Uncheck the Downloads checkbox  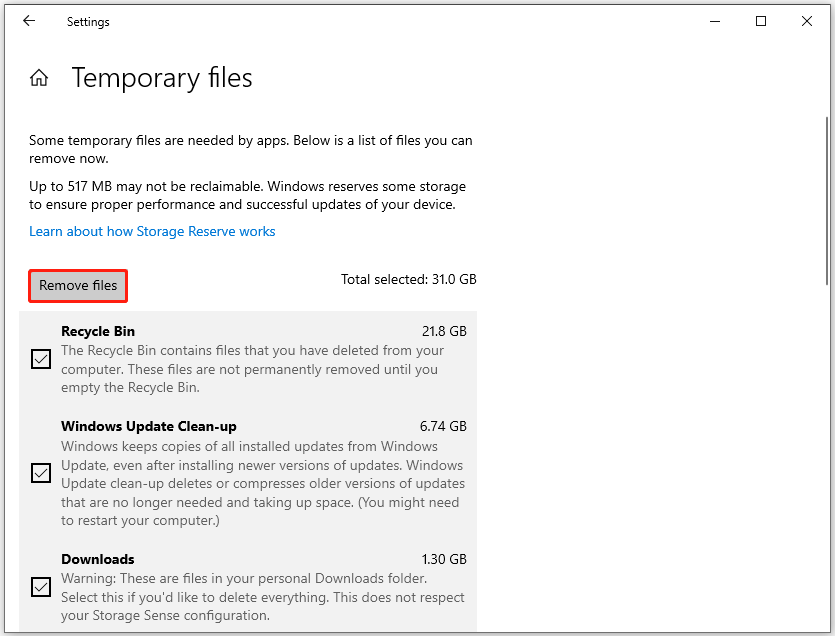coord(40,587)
